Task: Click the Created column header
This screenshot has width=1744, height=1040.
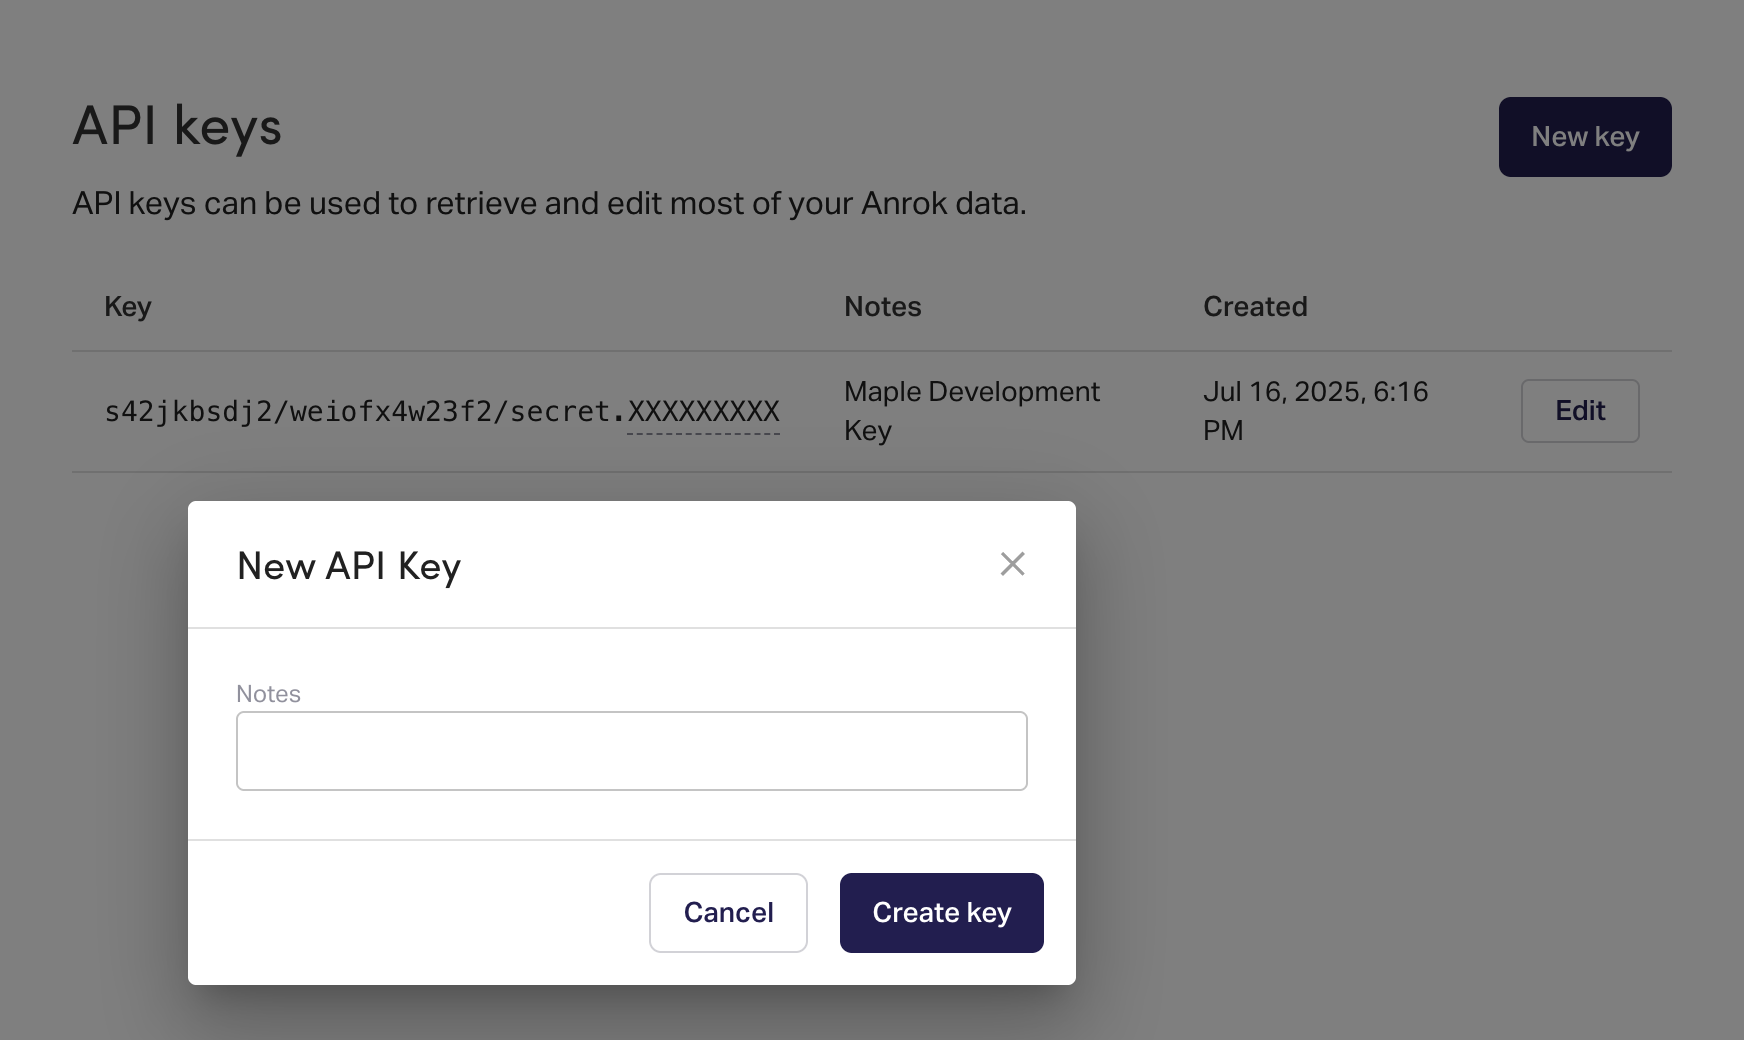Action: (x=1254, y=307)
